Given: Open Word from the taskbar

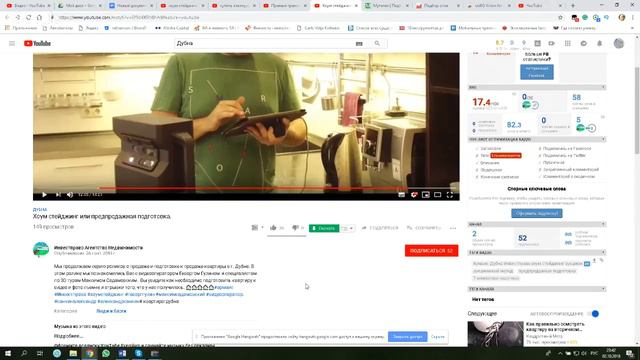Looking at the screenshot, I should click(122, 353).
